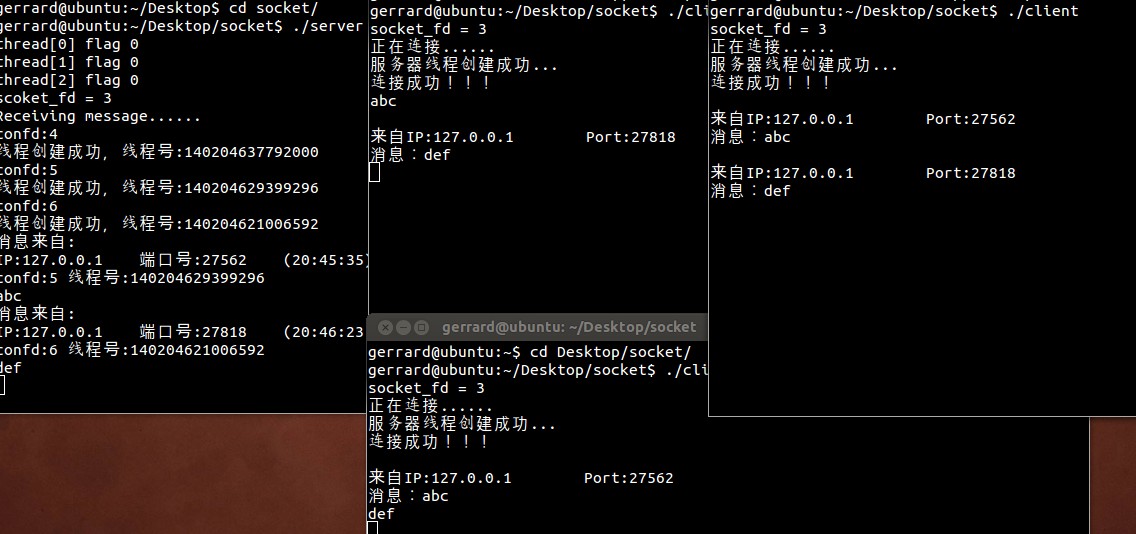The width and height of the screenshot is (1136, 534).
Task: Click 'def' message in server terminal
Action: coord(11,368)
